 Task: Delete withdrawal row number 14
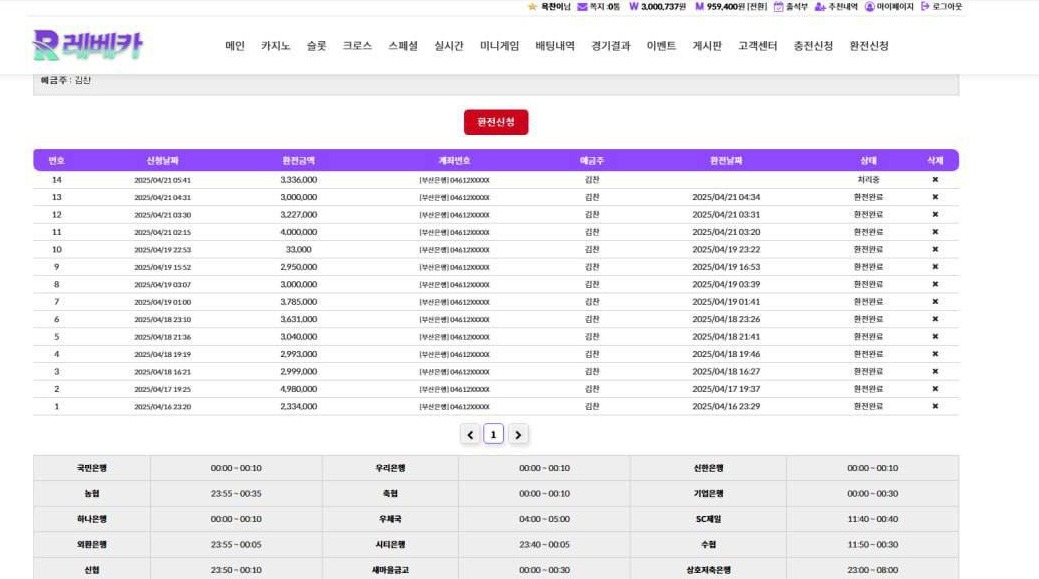click(x=935, y=180)
